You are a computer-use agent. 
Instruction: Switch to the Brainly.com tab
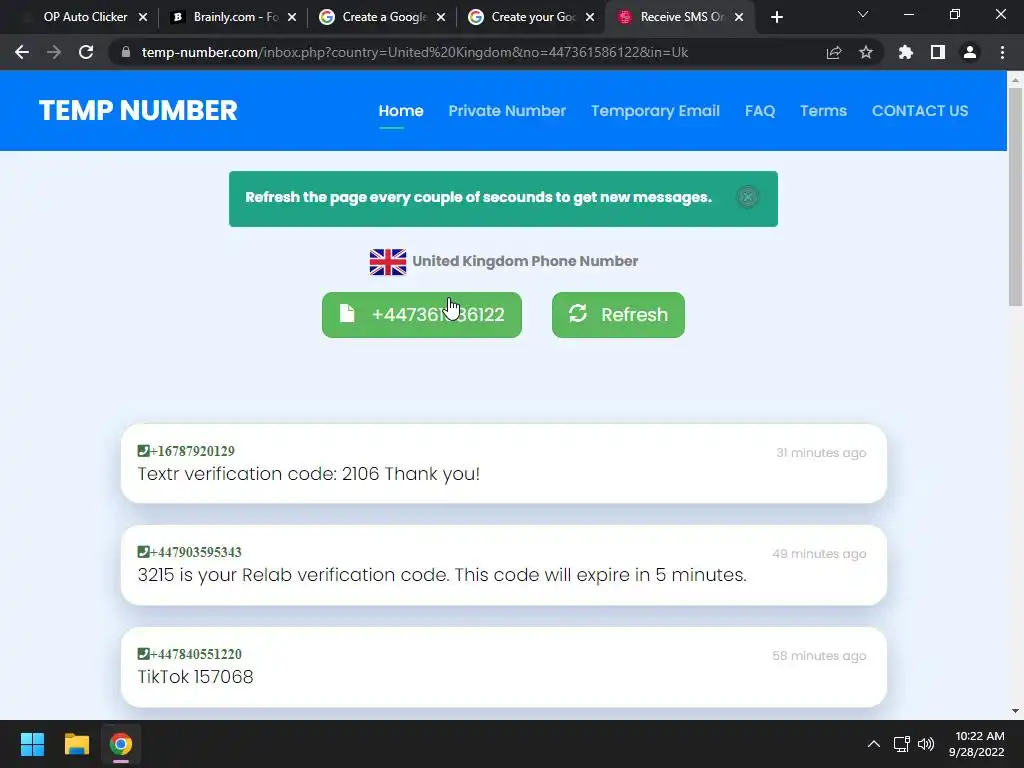[232, 17]
